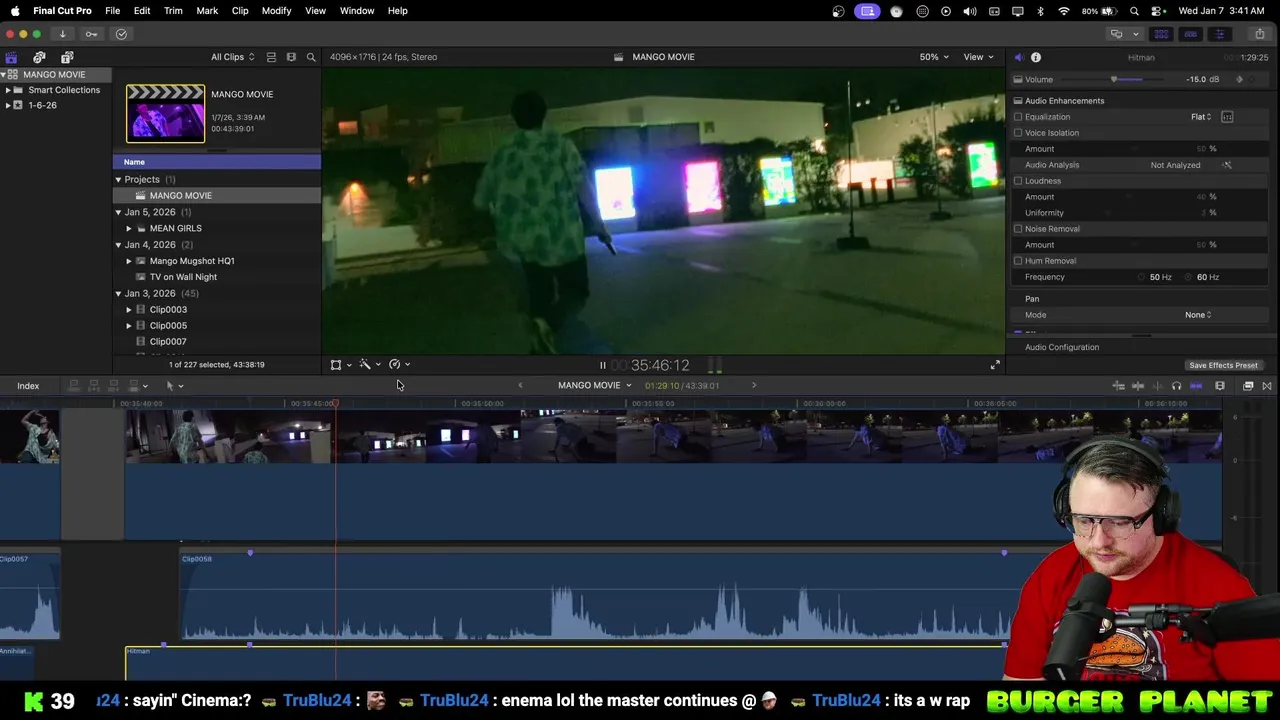1280x720 pixels.
Task: Add a Volume keyframe diamond button
Action: click(1240, 79)
